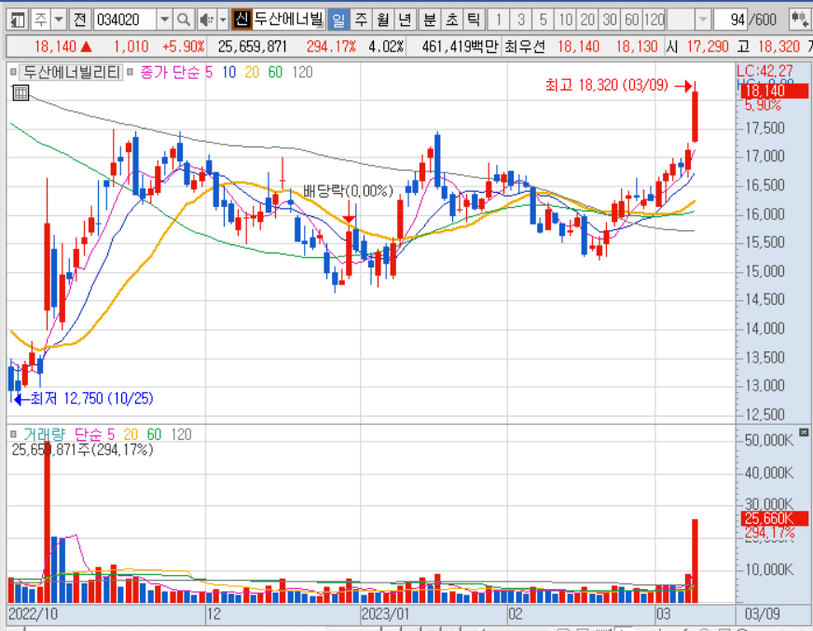813x631 pixels.
Task: Click the 03/09 date box on axis
Action: [x=762, y=614]
